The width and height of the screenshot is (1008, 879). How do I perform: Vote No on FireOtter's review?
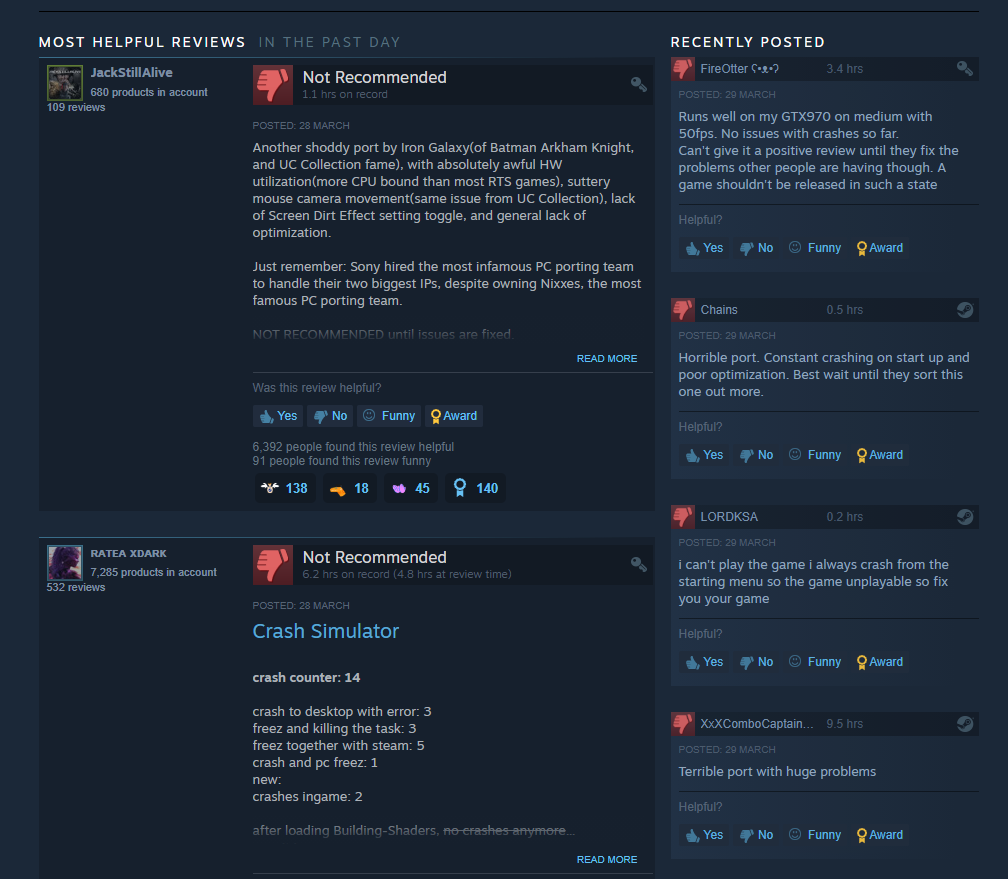[757, 248]
